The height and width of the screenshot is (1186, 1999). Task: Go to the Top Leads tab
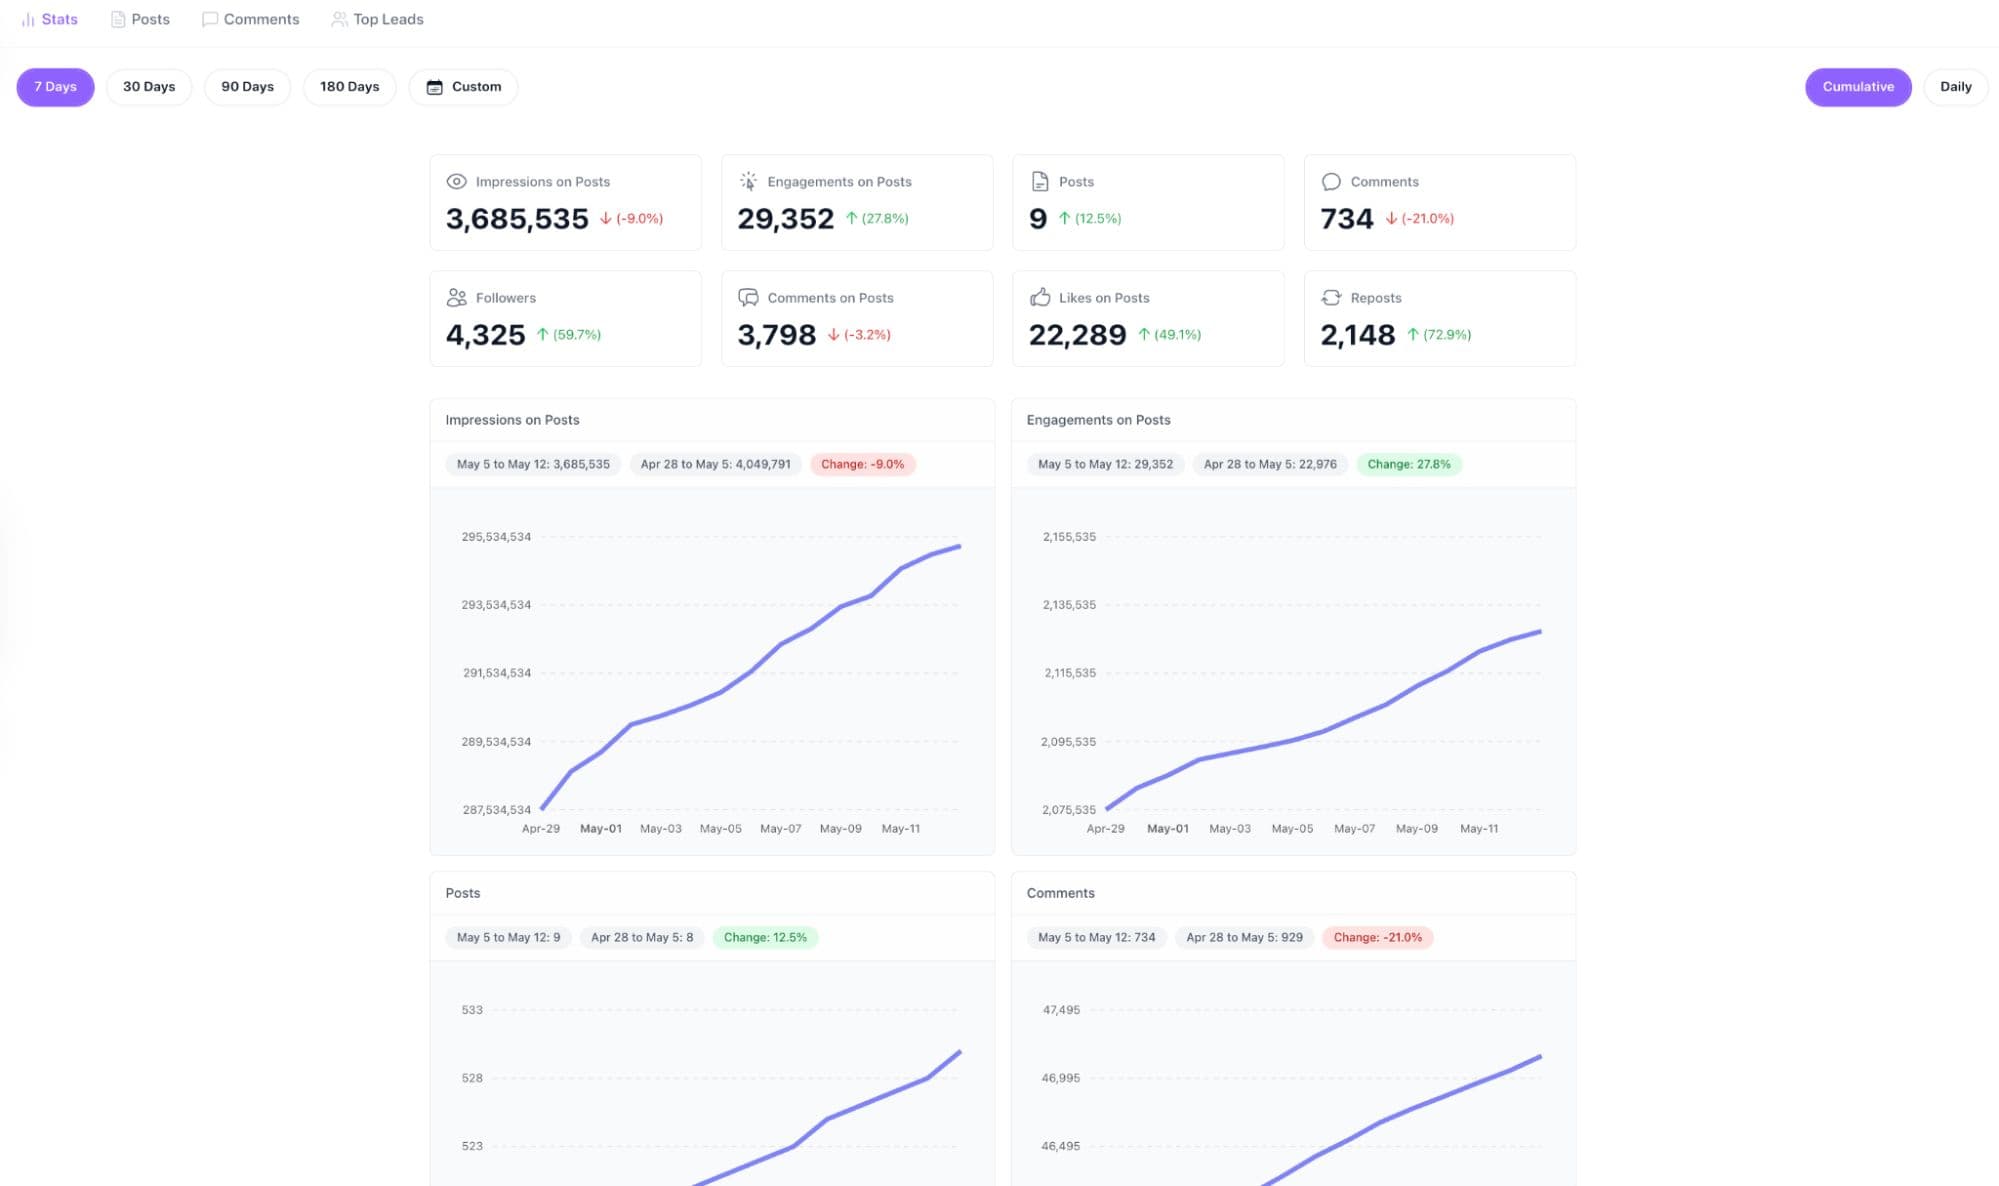pos(377,19)
